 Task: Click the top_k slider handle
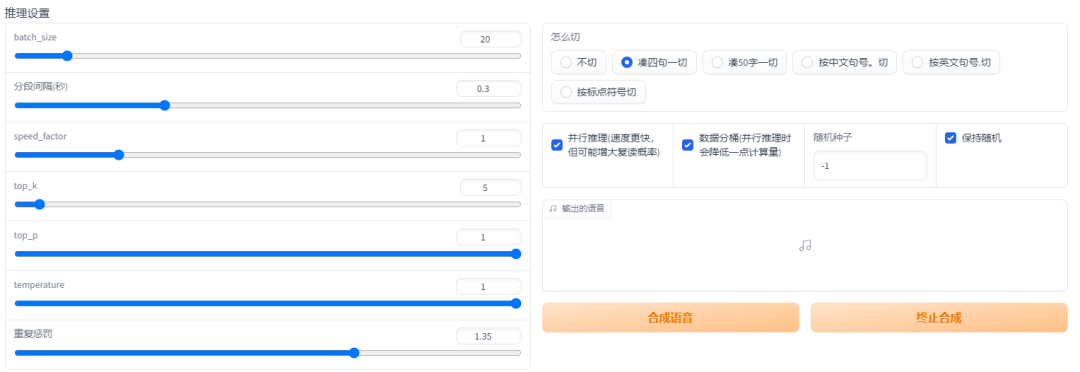[x=39, y=205]
